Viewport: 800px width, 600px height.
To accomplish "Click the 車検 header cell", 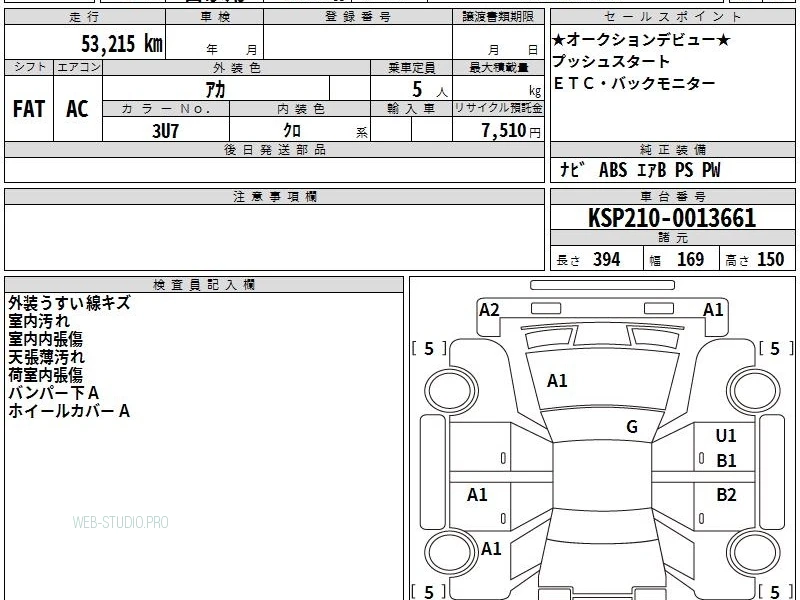I will (215, 16).
